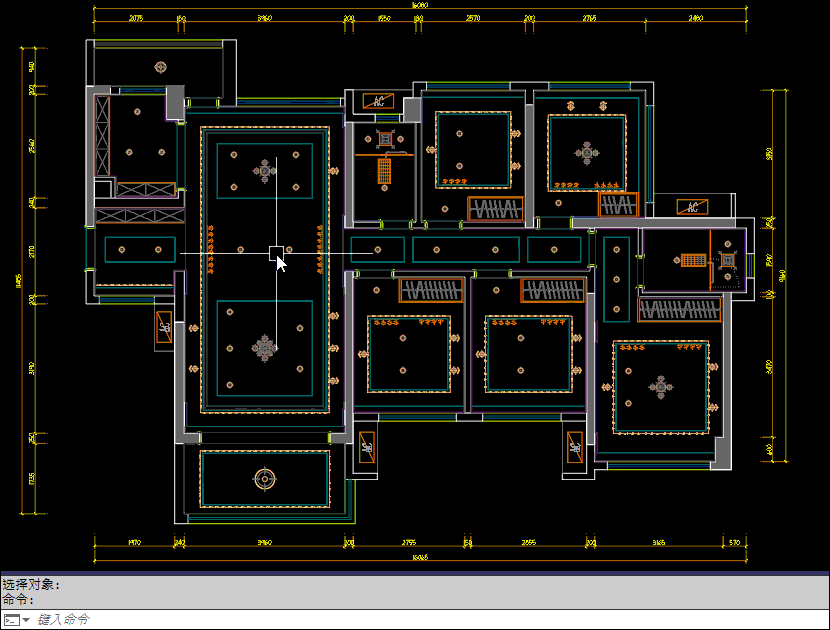
Task: Select the chandelier in the bottom-right bedroom
Action: [x=661, y=386]
